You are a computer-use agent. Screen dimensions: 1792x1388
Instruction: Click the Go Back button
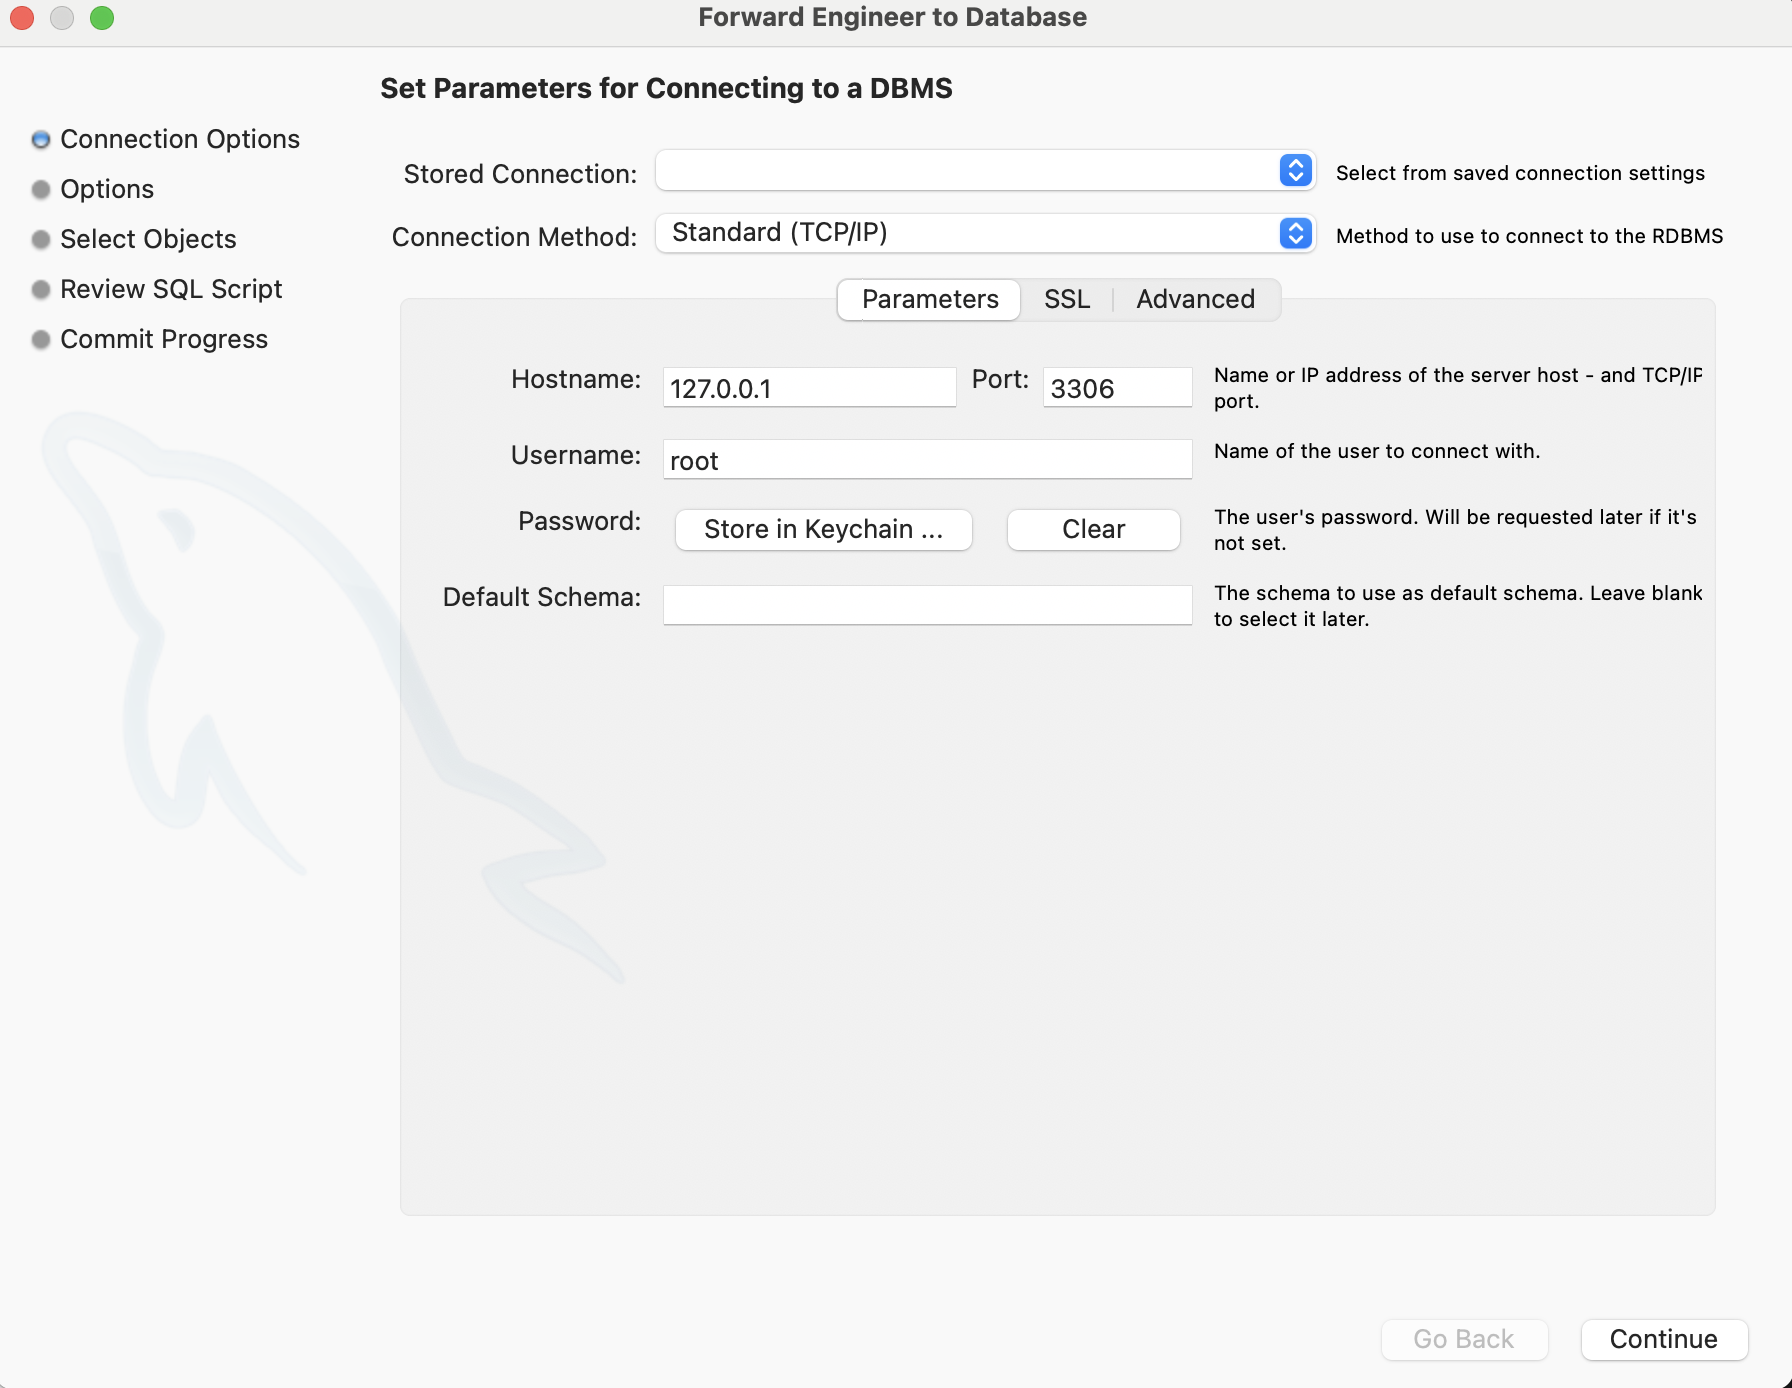coord(1464,1339)
